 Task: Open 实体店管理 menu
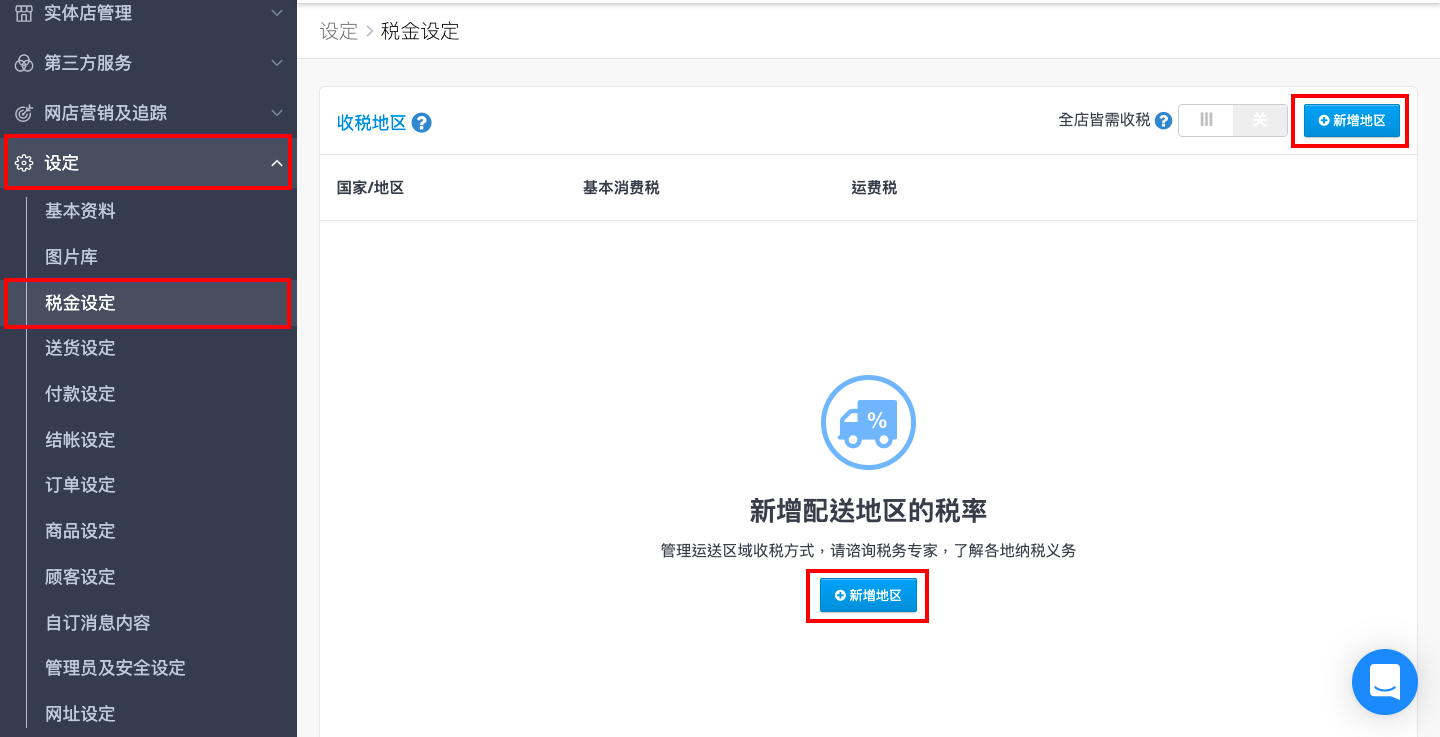pos(148,13)
